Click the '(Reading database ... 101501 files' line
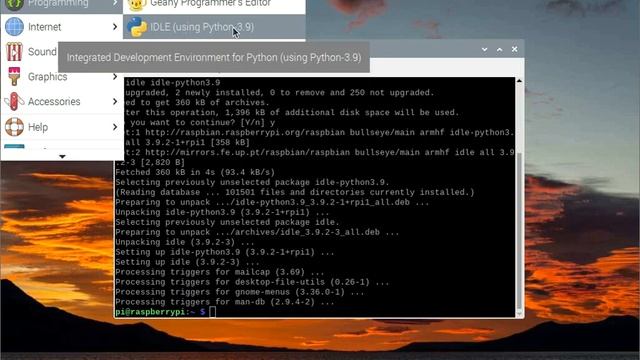Screen dimensions: 640x360 (295, 192)
